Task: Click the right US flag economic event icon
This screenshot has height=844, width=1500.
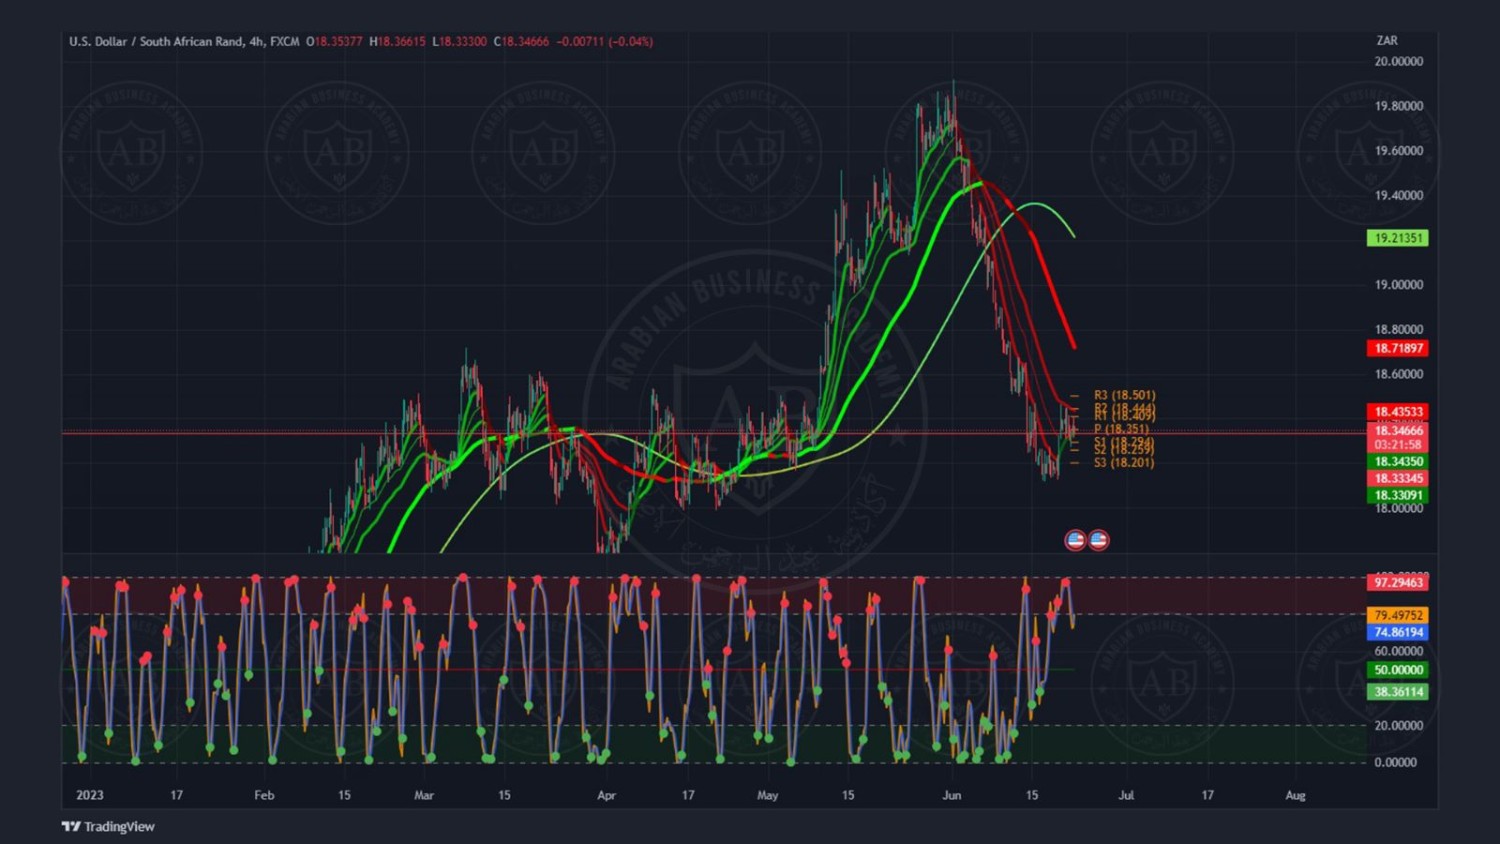Action: click(1098, 540)
